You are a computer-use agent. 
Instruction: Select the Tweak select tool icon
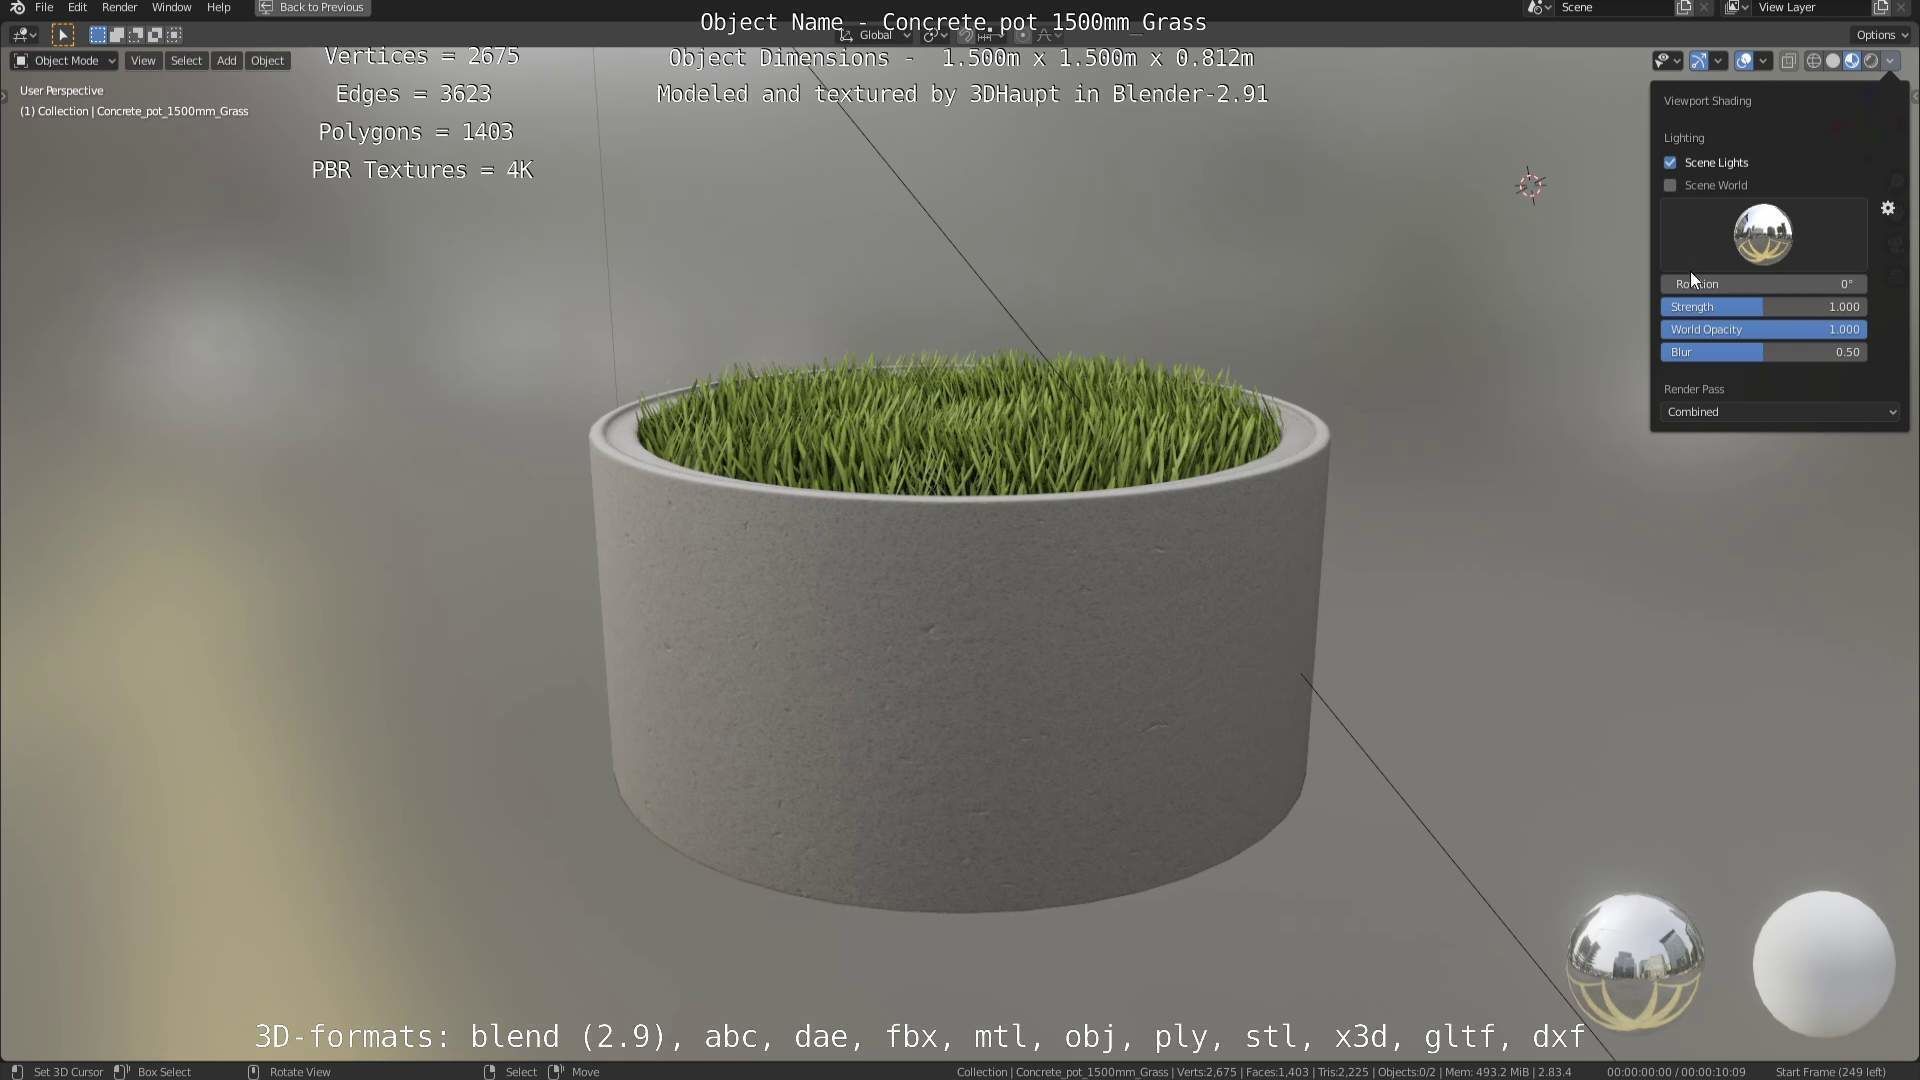click(62, 35)
